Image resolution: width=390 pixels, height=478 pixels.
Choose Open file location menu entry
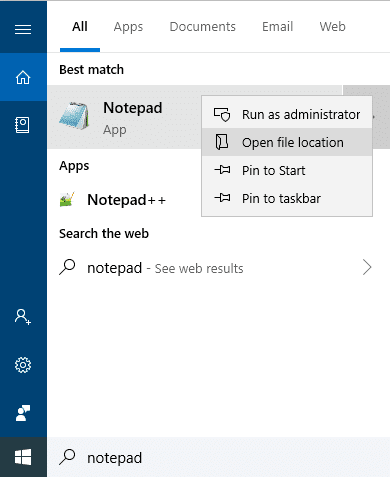287,142
